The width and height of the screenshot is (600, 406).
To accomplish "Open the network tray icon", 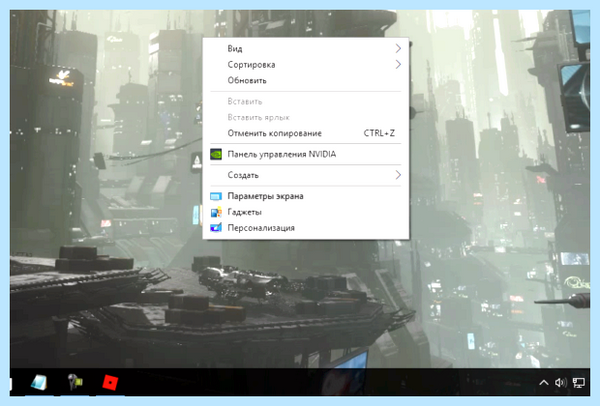I will (x=579, y=383).
